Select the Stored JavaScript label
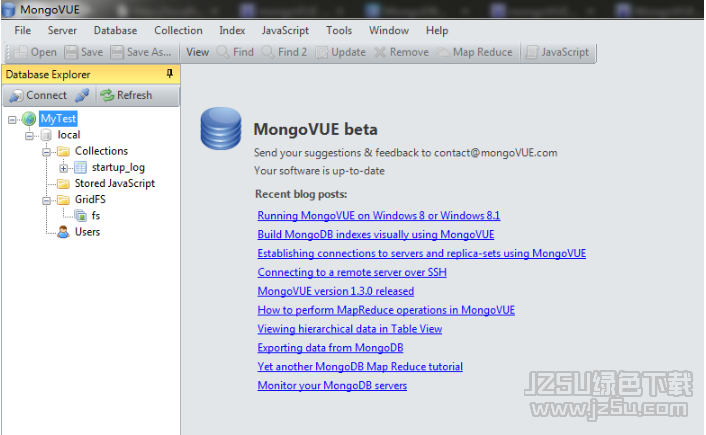This screenshot has width=706, height=435. point(115,184)
